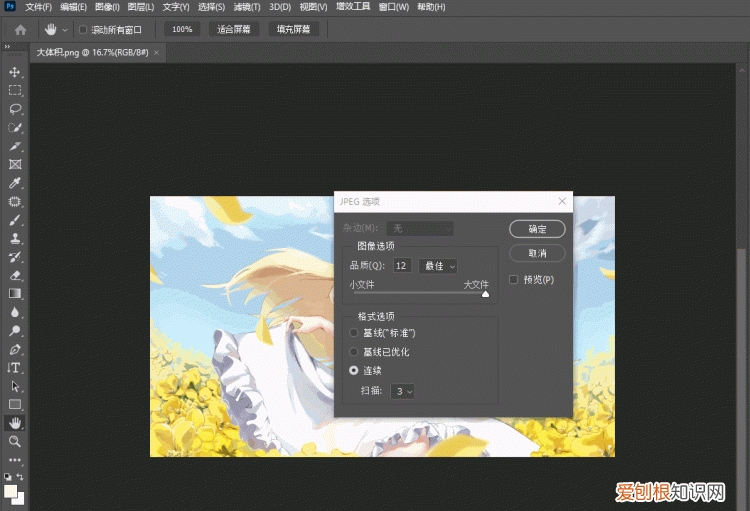The width and height of the screenshot is (750, 511).
Task: Open the 图像(I) menu
Action: (107, 7)
